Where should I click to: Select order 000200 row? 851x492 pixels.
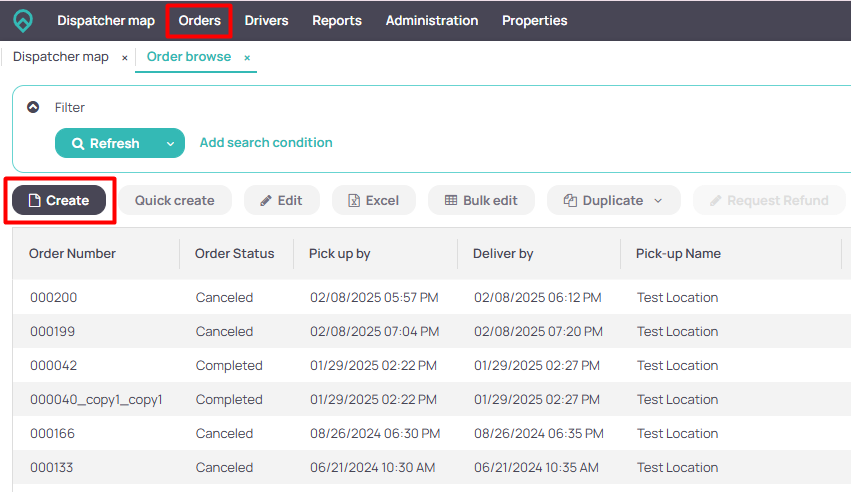[431, 297]
